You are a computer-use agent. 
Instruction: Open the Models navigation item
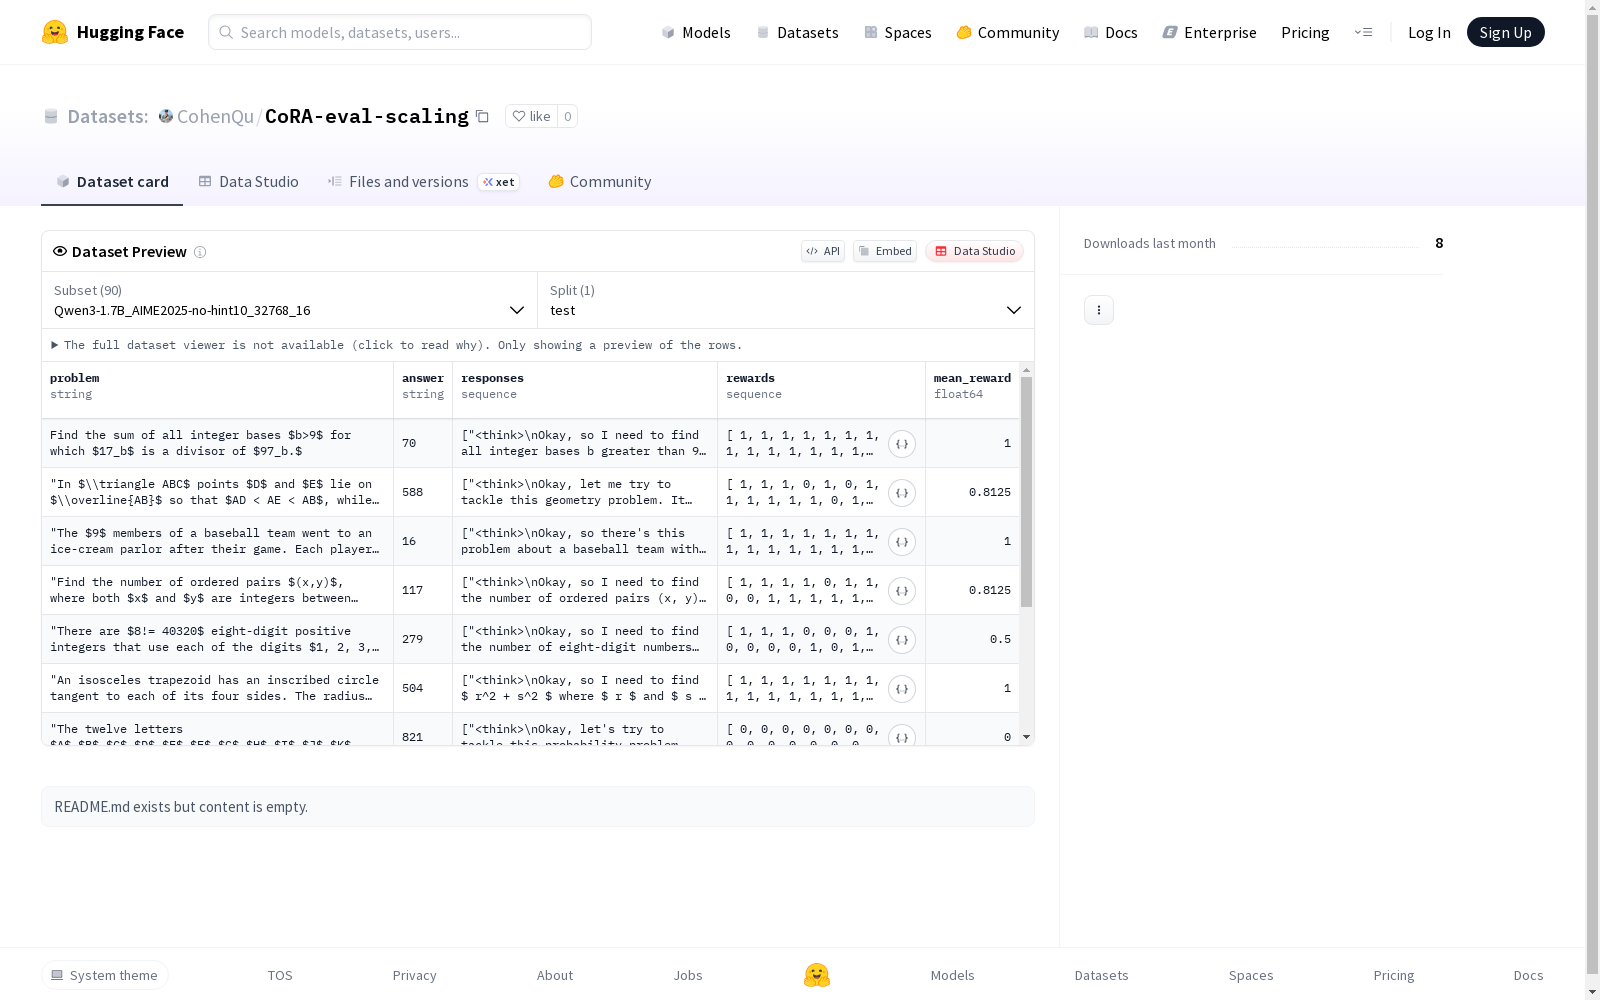click(x=696, y=32)
